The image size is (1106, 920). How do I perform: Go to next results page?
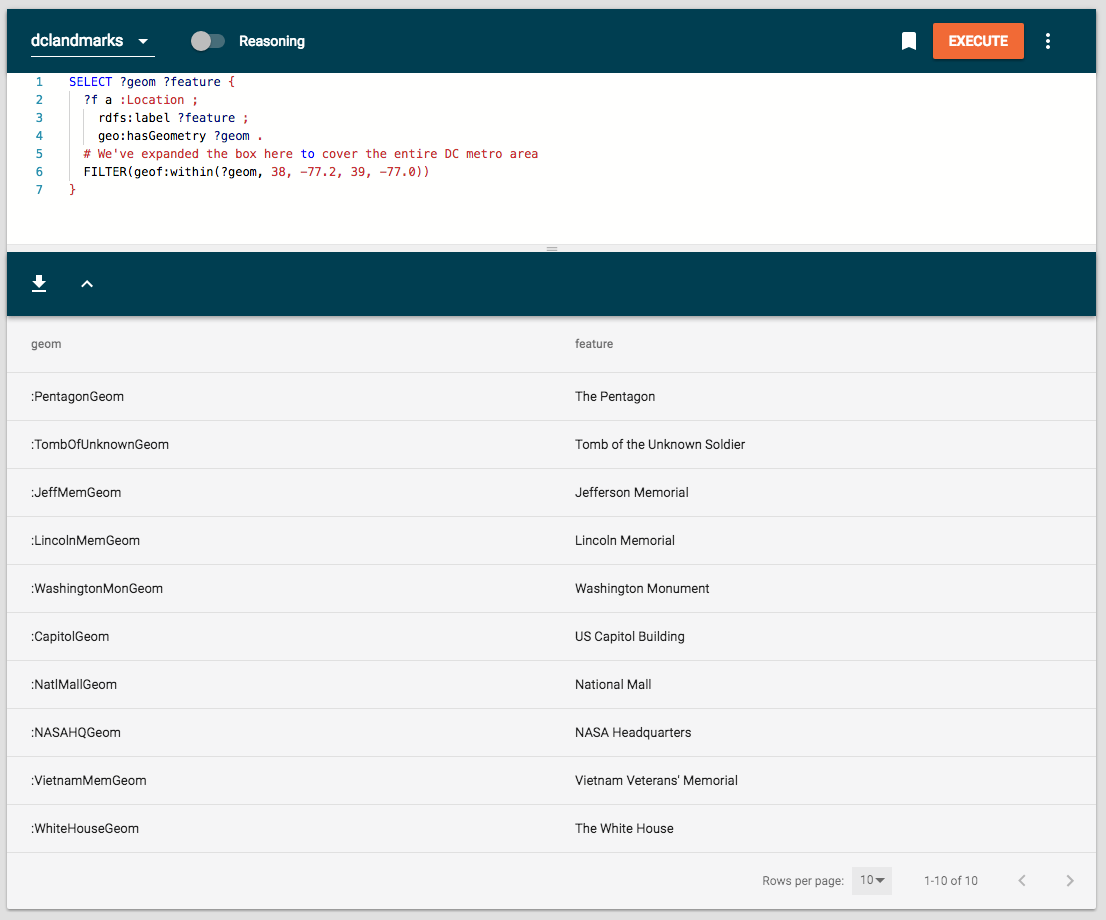click(1069, 880)
